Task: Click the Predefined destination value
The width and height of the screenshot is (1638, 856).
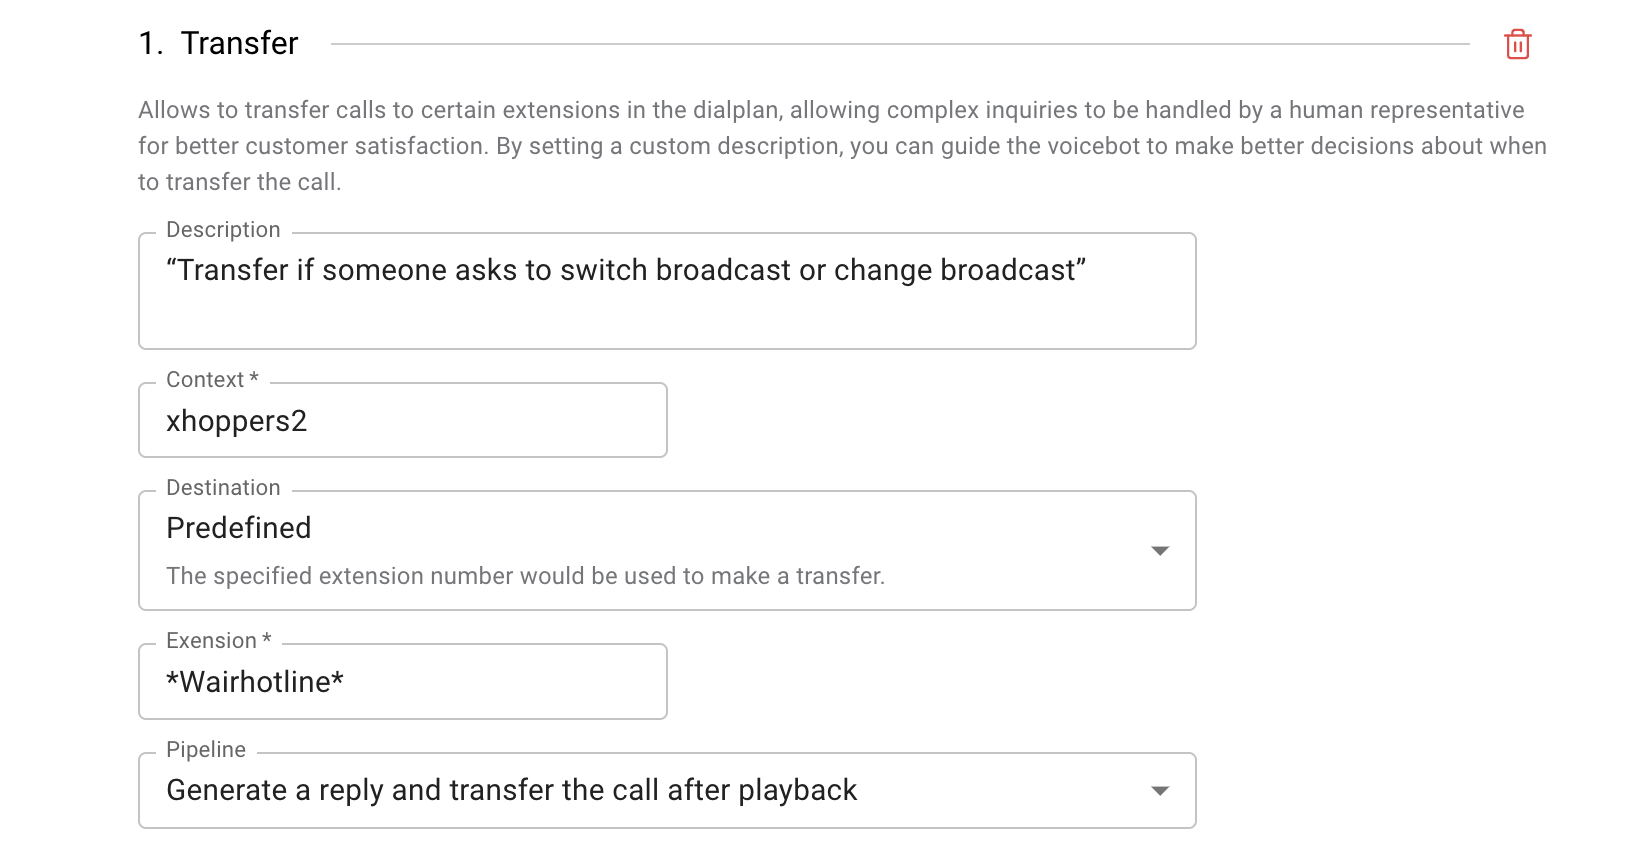Action: click(x=239, y=528)
